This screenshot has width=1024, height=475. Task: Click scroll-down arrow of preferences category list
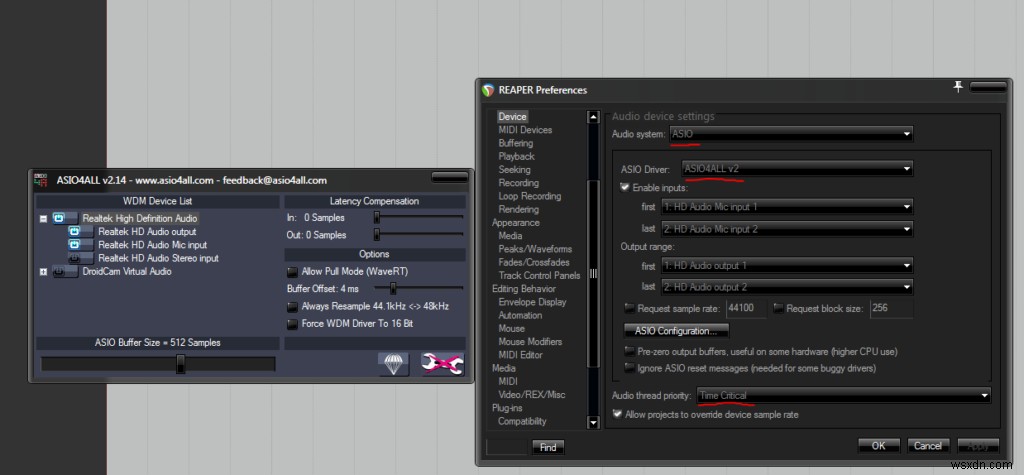(593, 423)
